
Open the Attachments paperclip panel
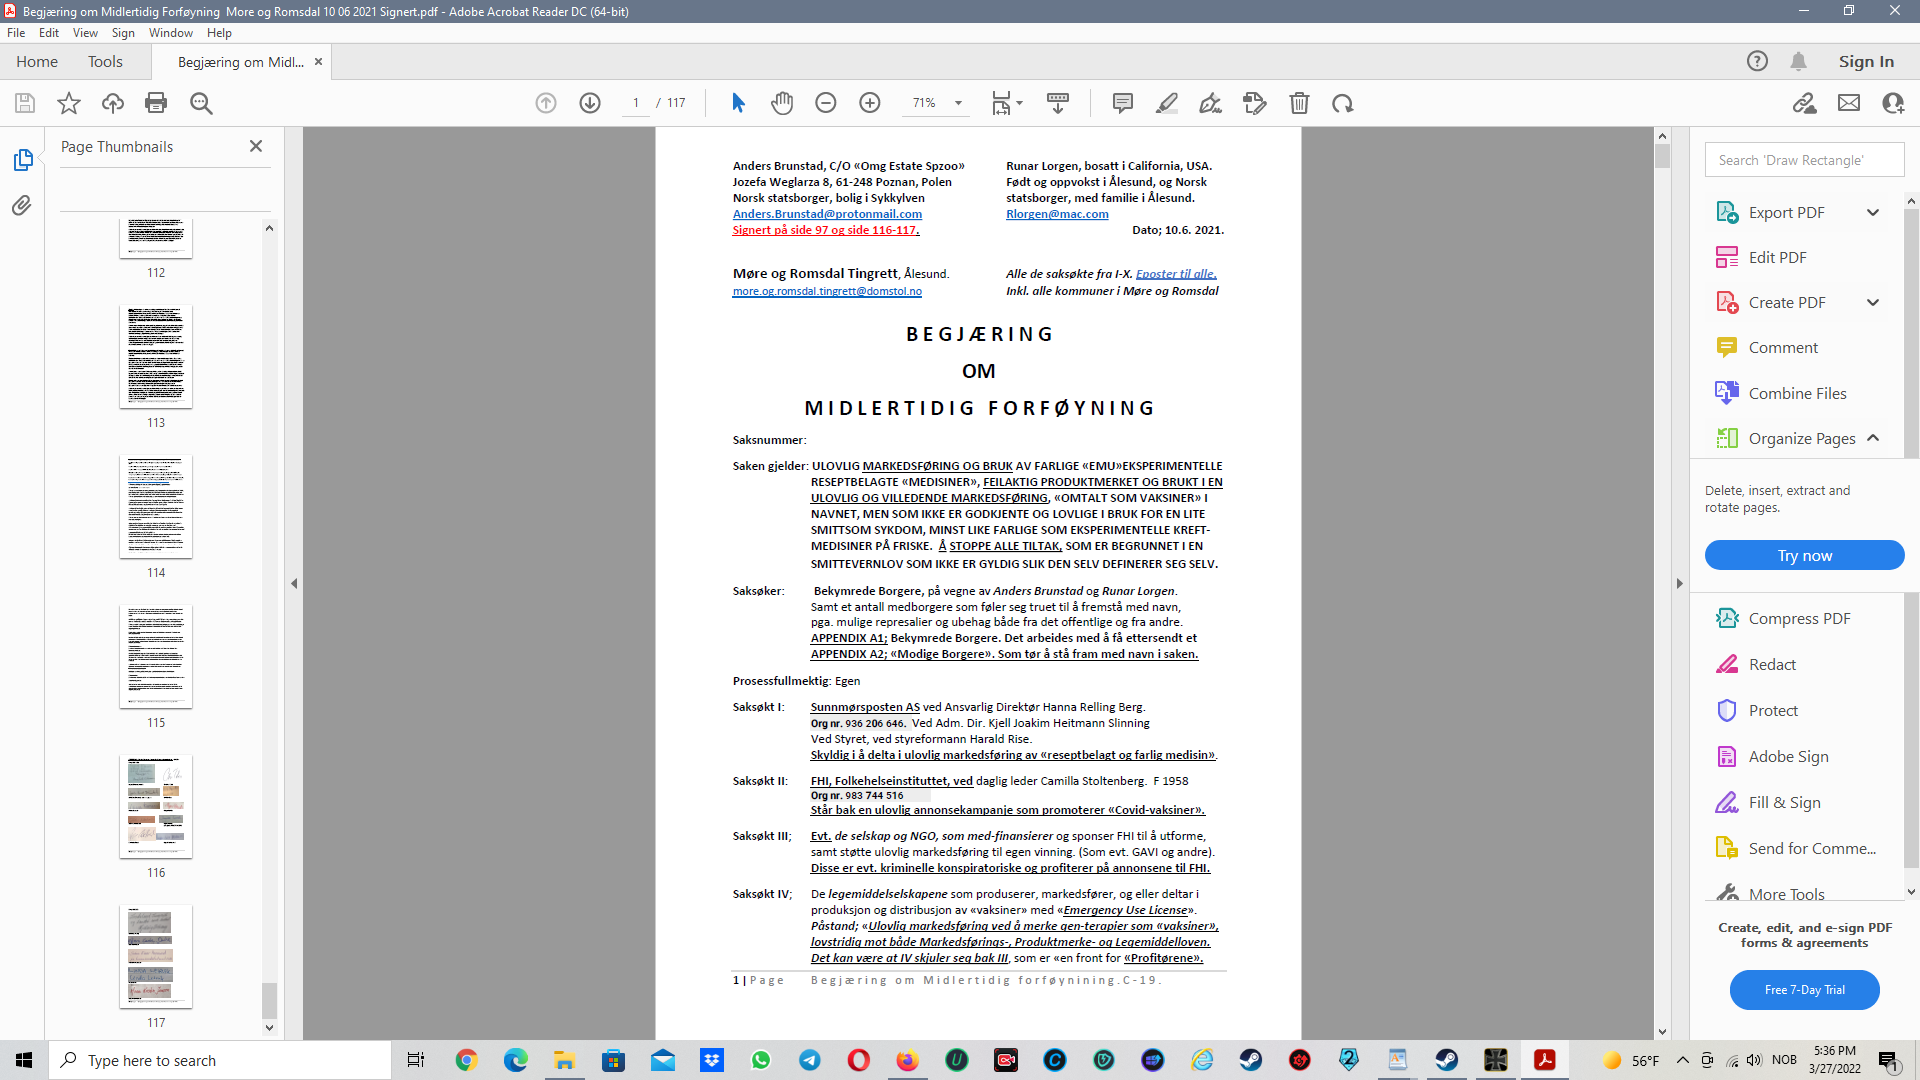[x=22, y=206]
